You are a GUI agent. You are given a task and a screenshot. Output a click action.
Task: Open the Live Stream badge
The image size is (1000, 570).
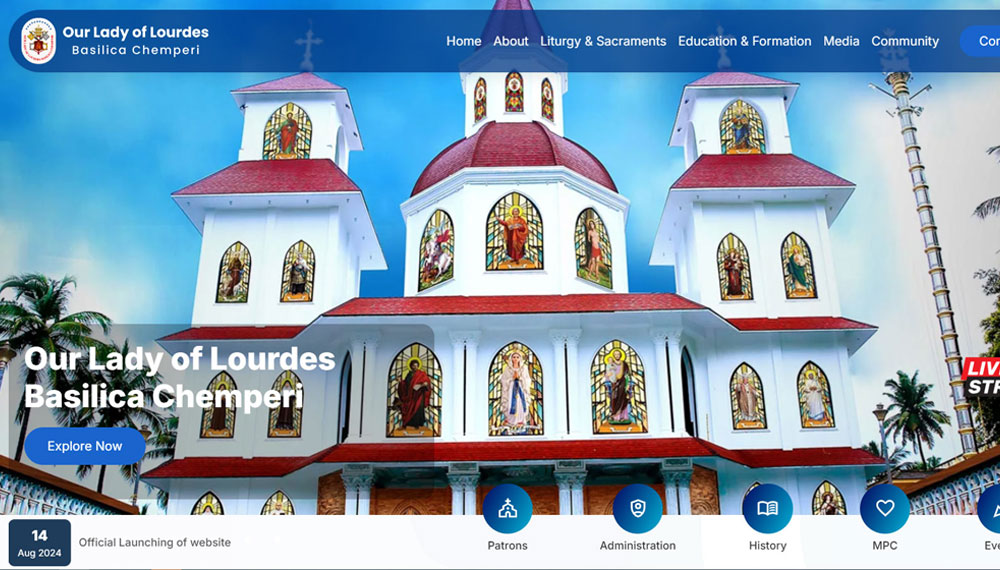click(982, 377)
